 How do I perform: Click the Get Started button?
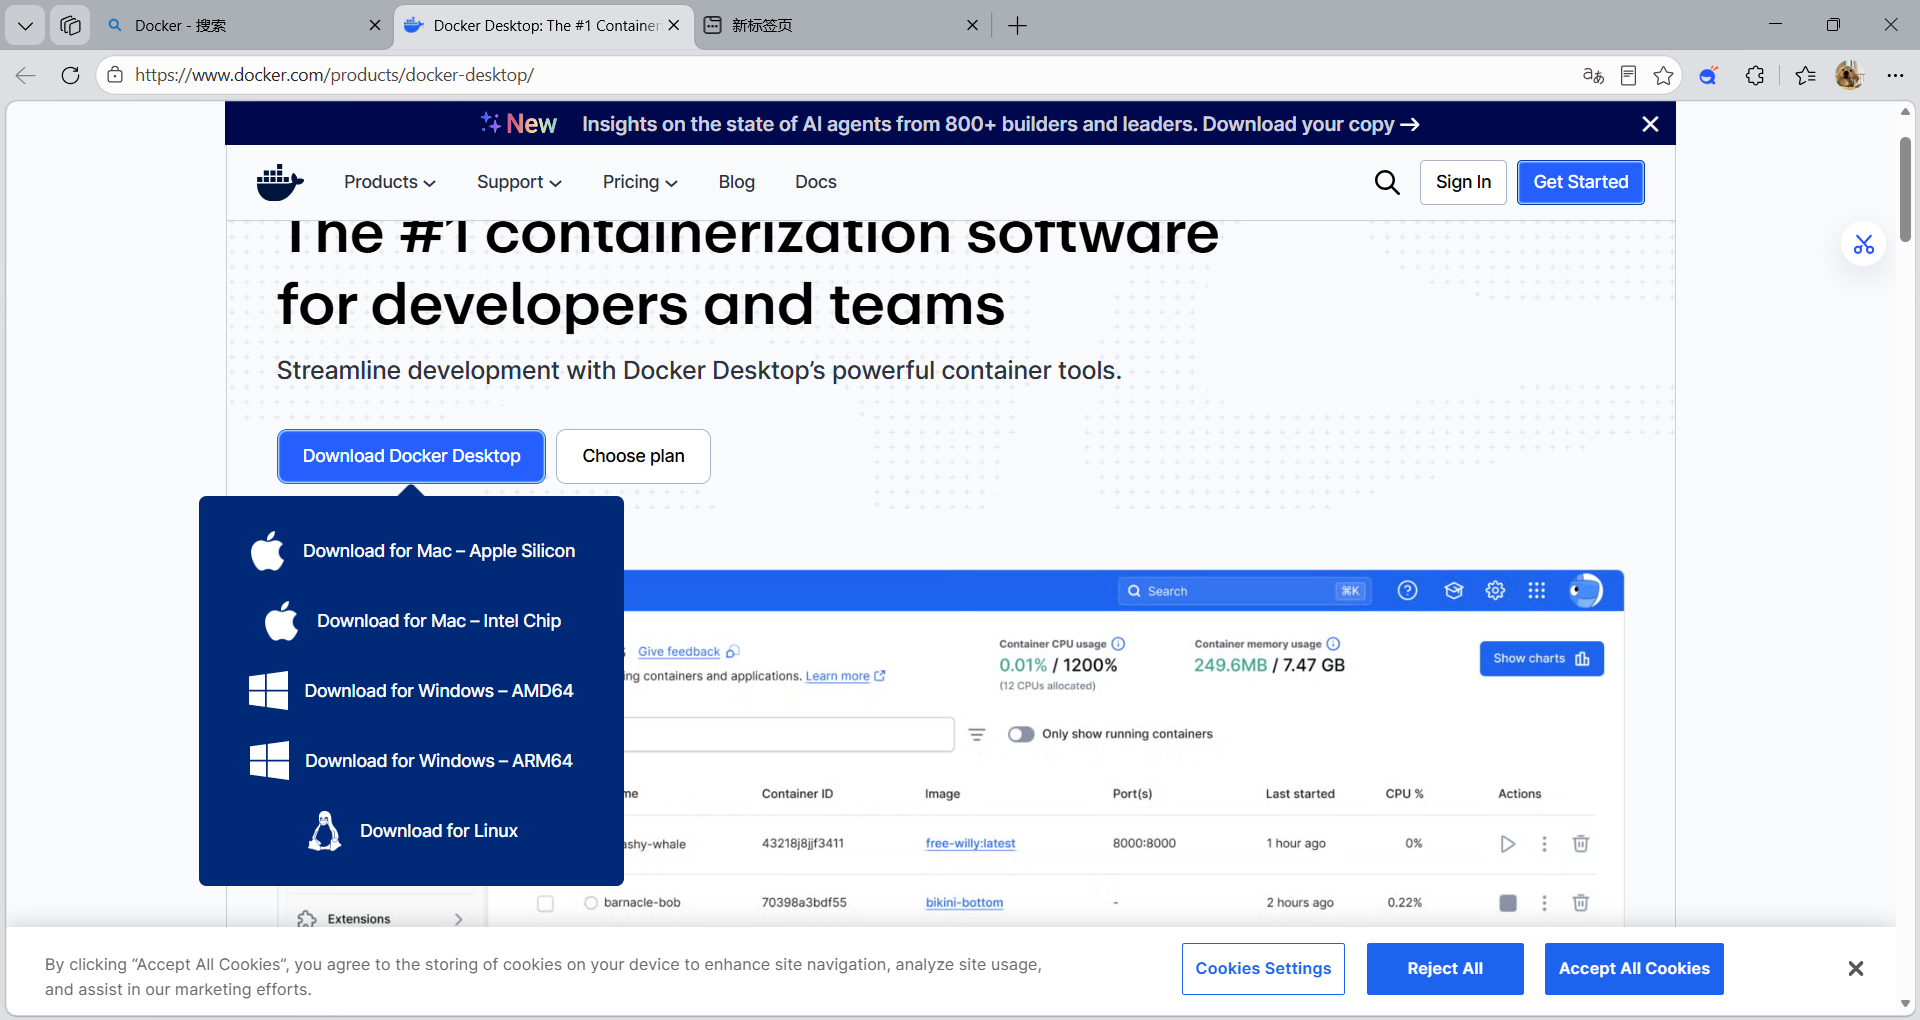point(1581,182)
